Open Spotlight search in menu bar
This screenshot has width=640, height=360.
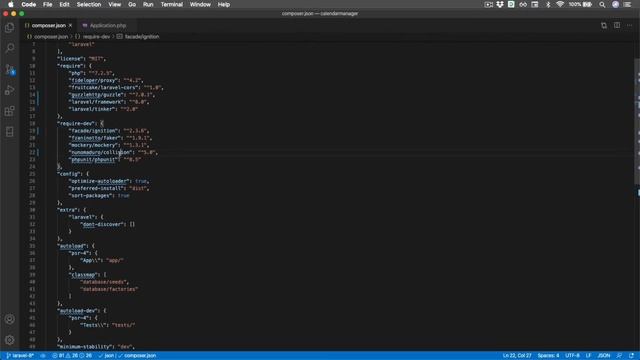pos(602,4)
